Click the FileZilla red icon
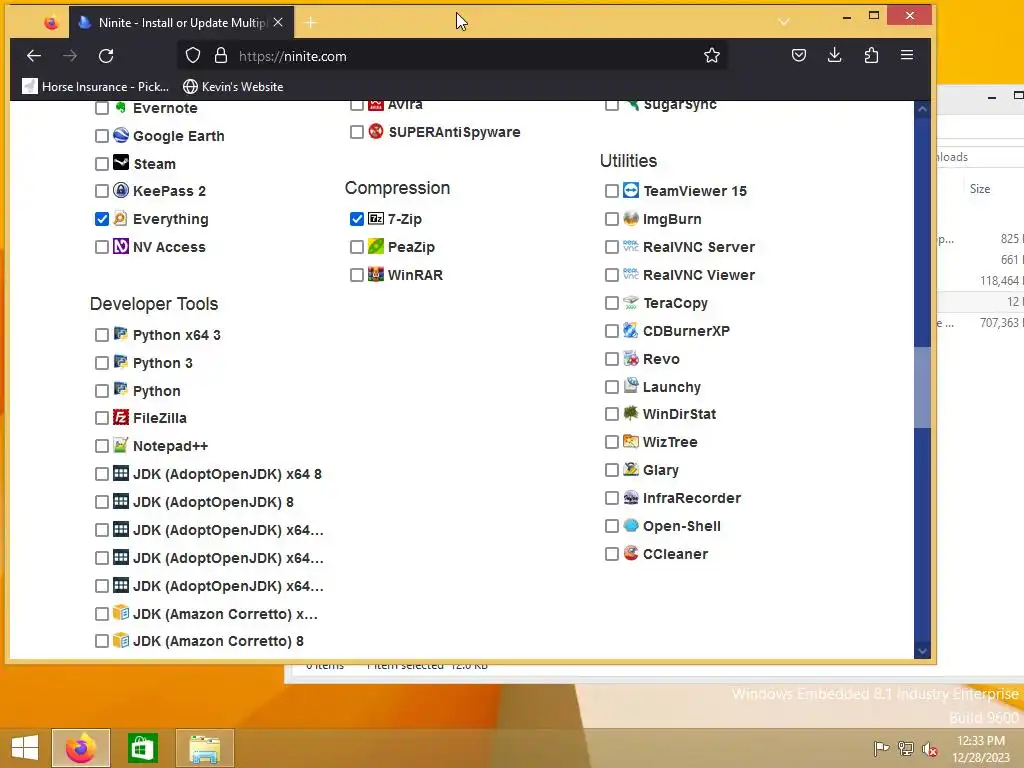This screenshot has width=1024, height=768. (x=121, y=417)
